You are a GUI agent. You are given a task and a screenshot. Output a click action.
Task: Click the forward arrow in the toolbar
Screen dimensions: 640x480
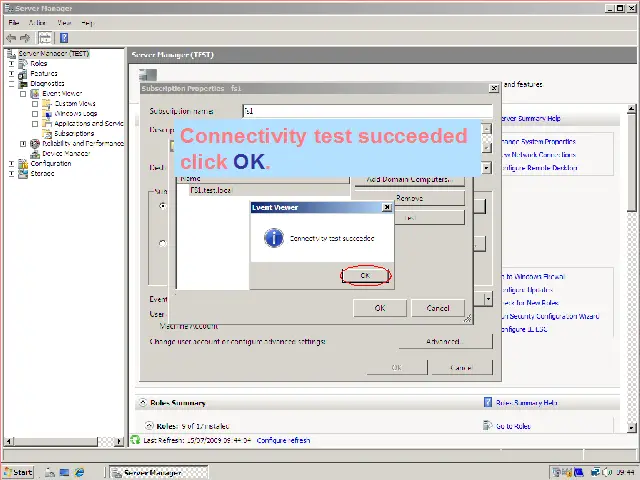click(x=24, y=38)
